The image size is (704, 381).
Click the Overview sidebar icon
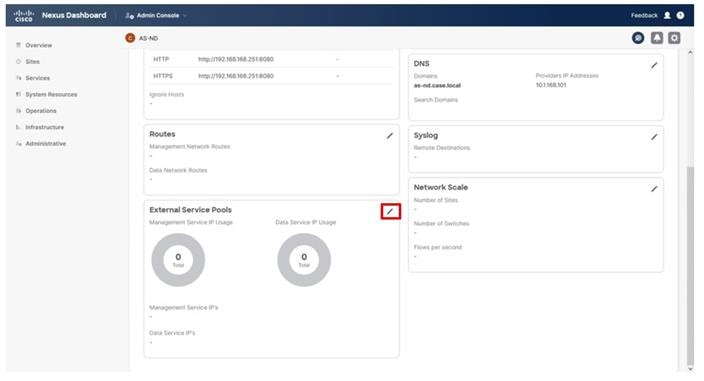(x=18, y=45)
